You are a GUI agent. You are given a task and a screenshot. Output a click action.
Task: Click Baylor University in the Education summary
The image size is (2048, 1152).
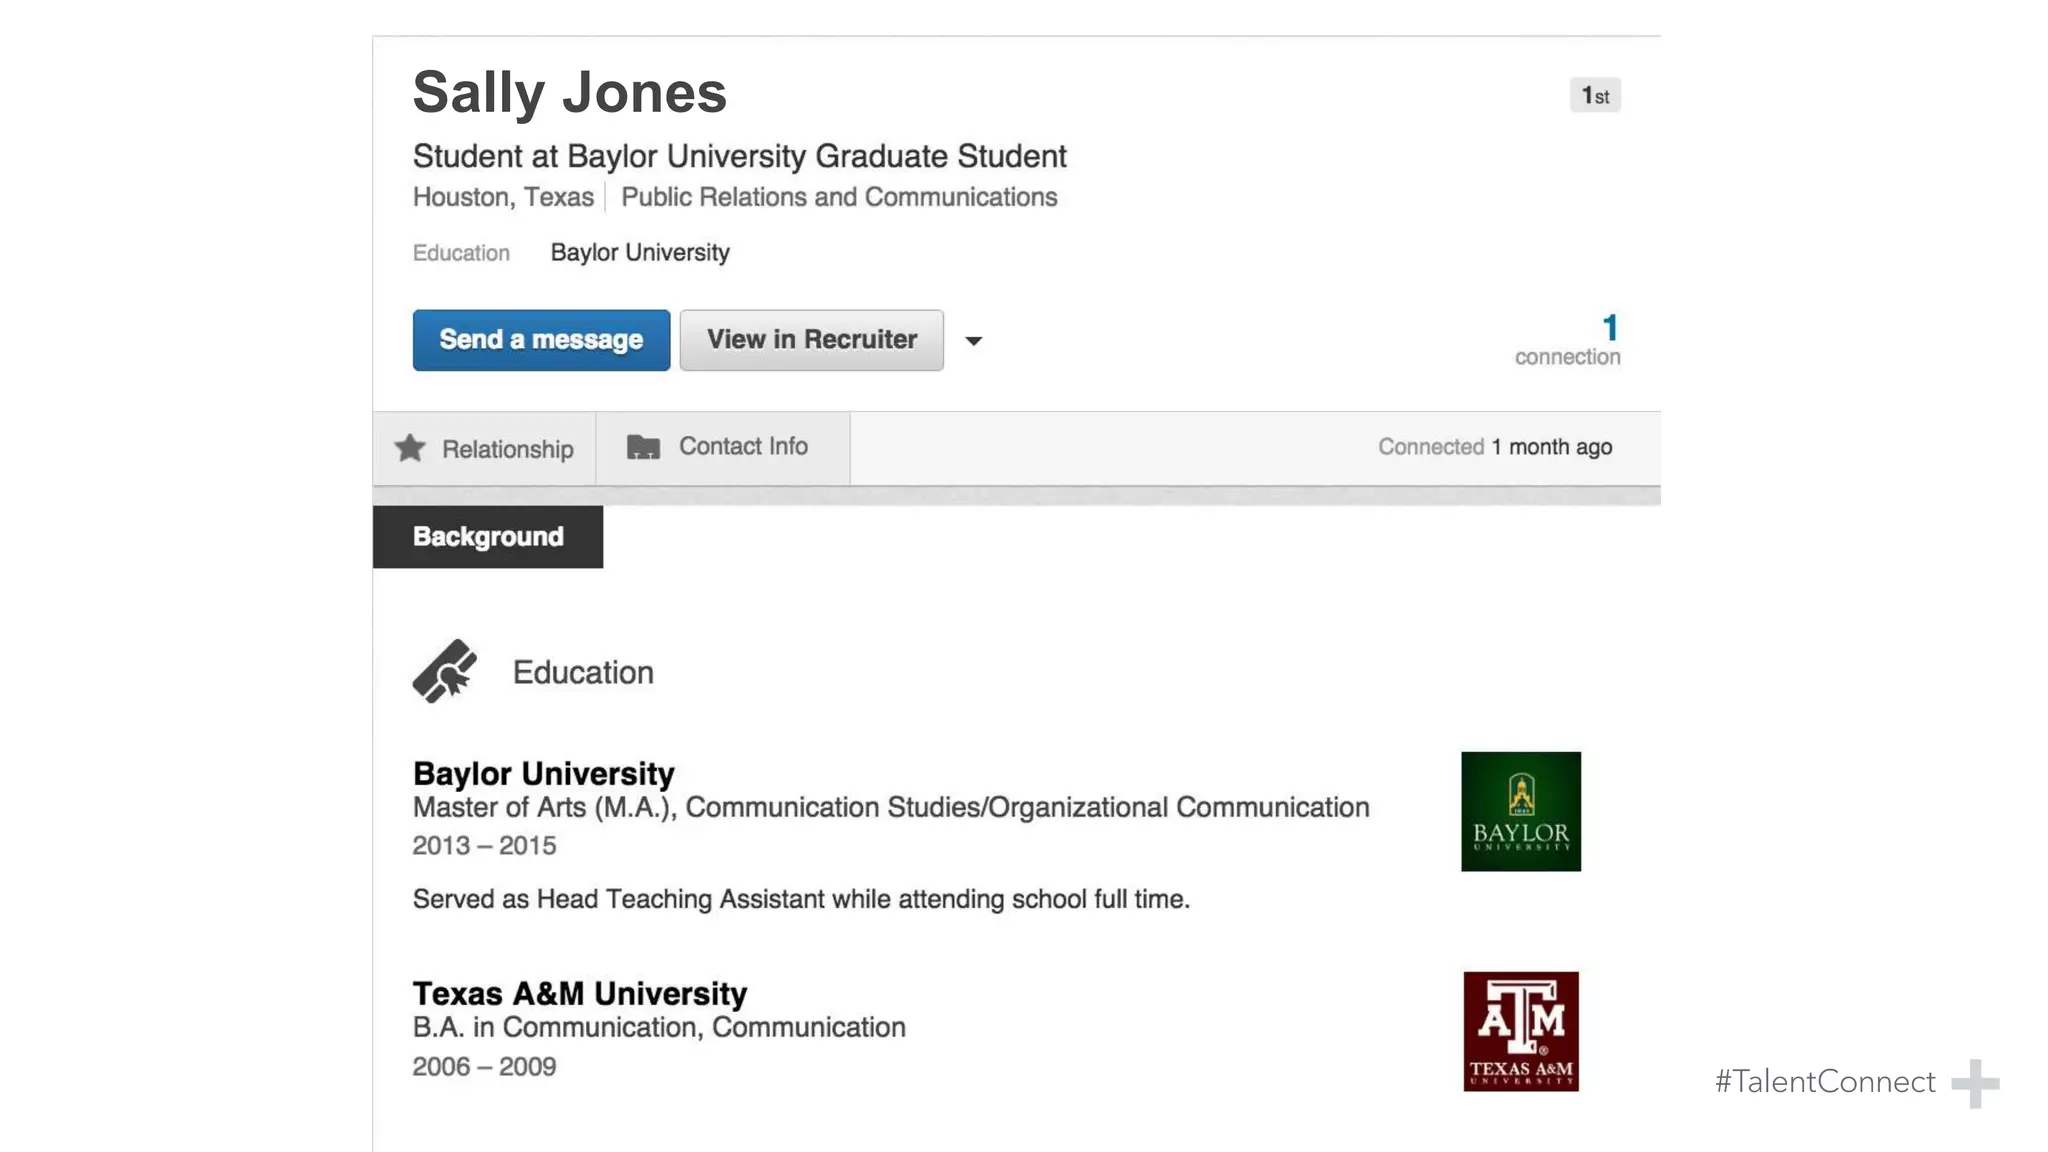tap(640, 253)
